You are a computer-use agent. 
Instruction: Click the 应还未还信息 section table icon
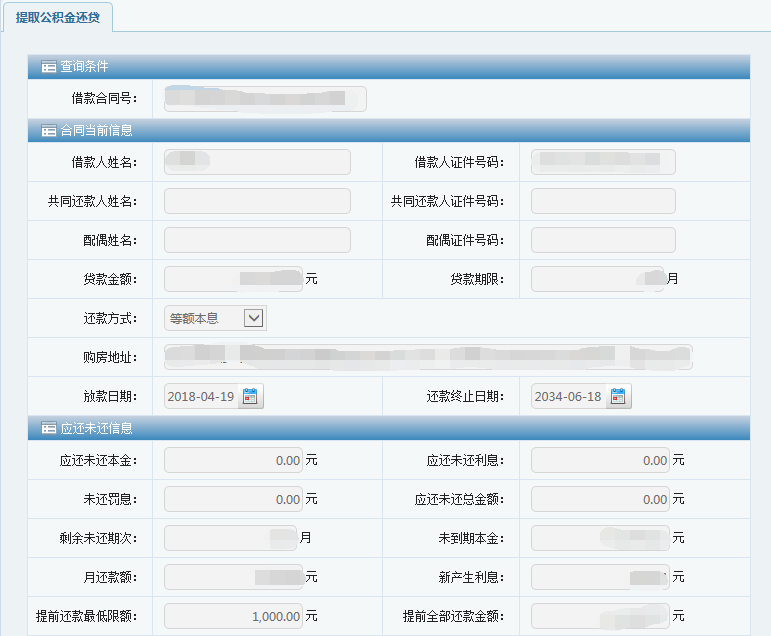point(48,429)
